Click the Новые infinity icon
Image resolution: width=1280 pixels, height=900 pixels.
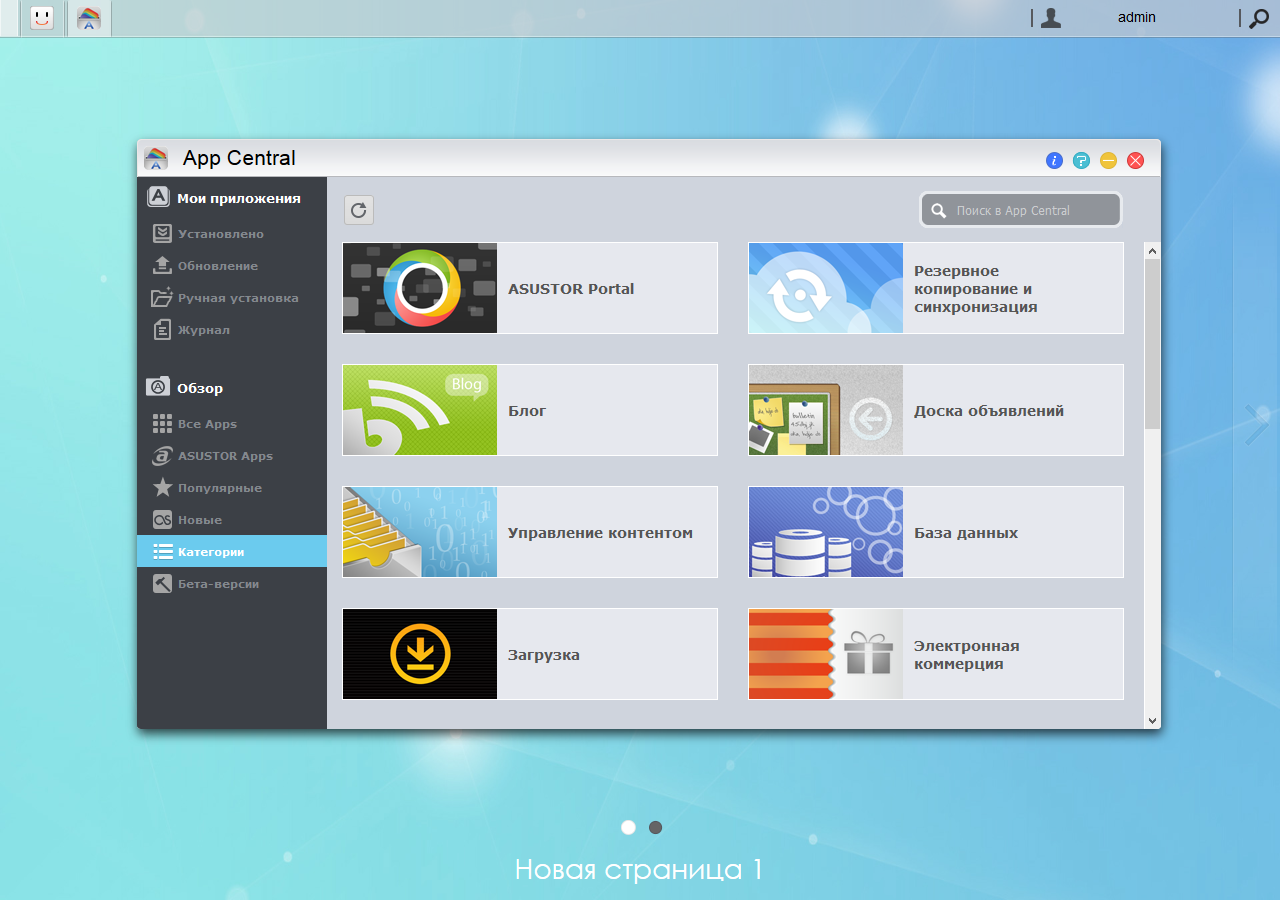pyautogui.click(x=162, y=520)
